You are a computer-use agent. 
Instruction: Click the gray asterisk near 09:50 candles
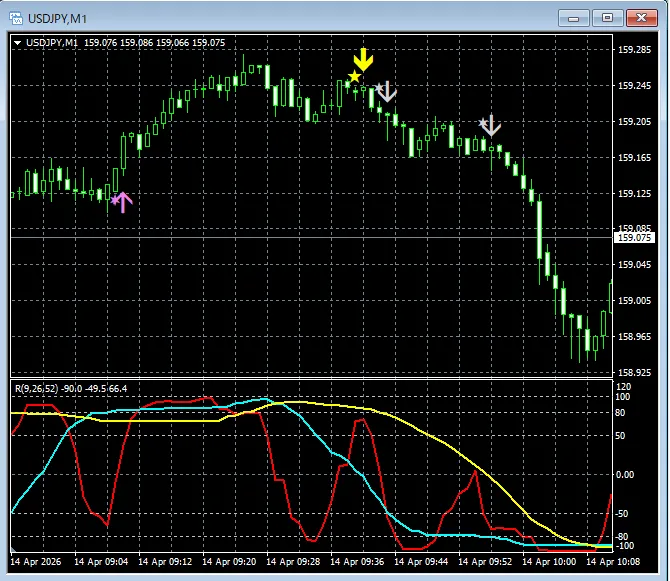click(x=483, y=123)
